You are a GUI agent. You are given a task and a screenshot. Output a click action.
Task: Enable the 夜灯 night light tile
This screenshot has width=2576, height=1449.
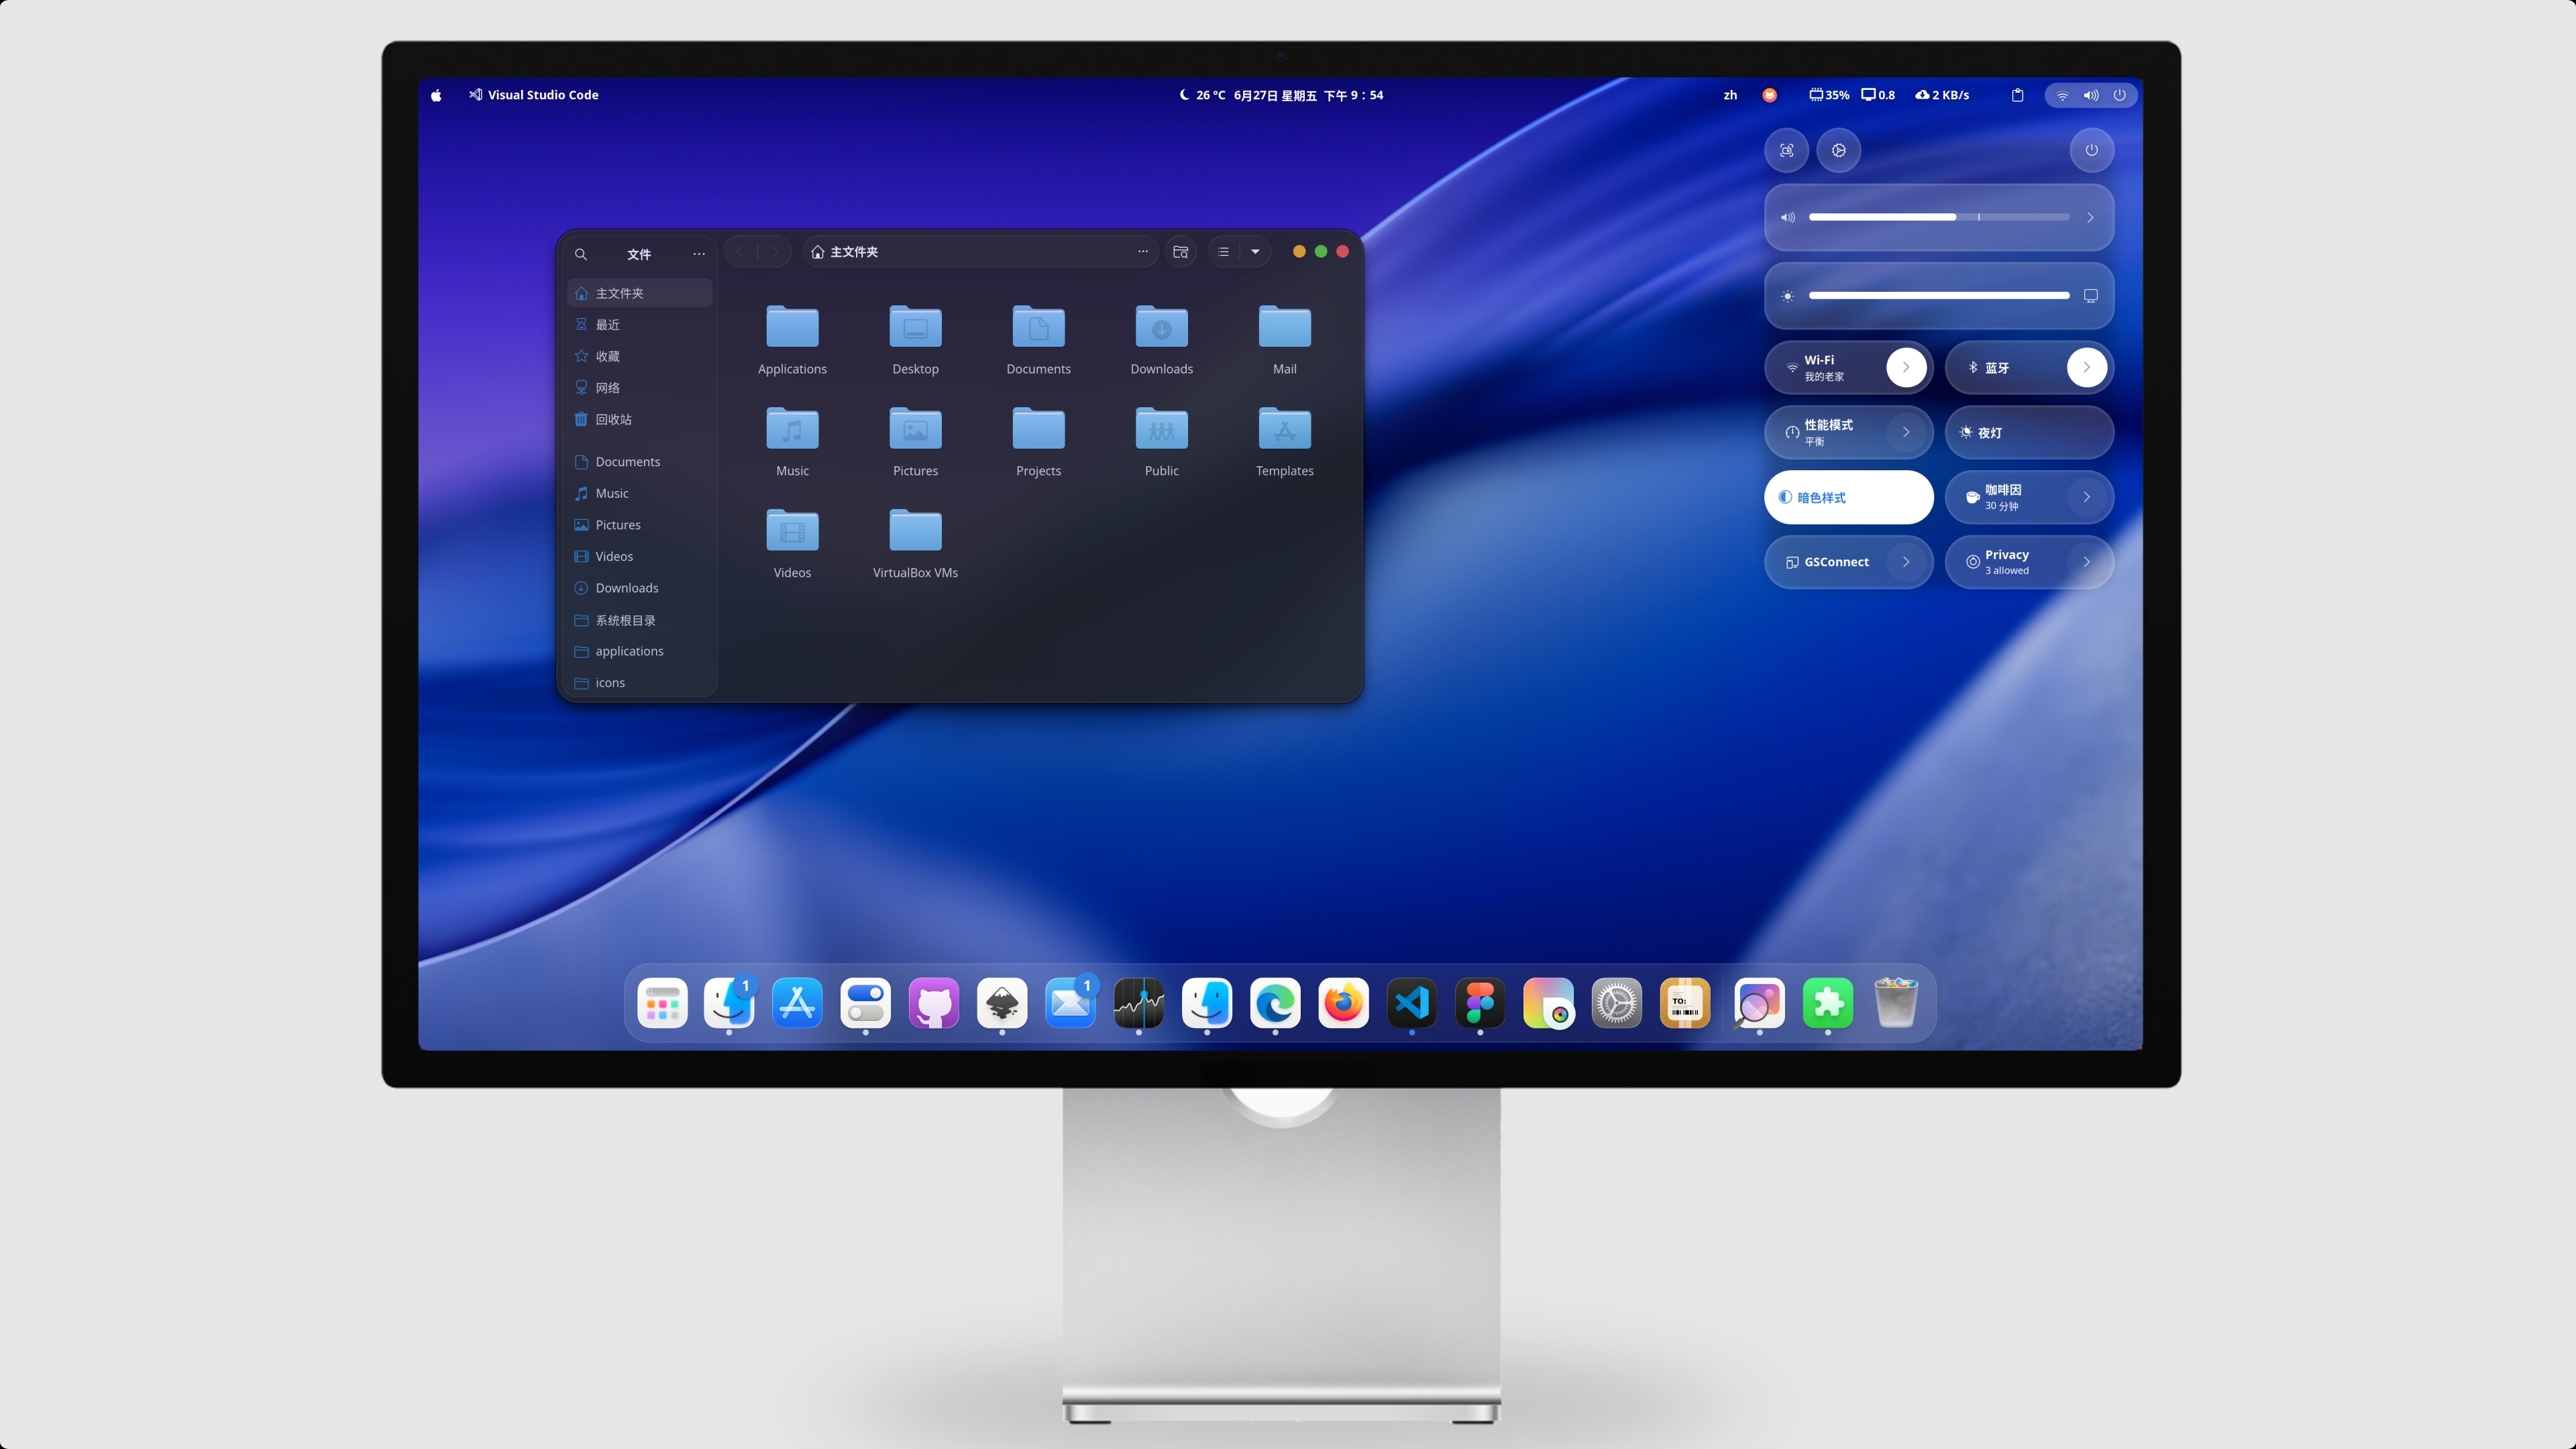coord(2029,432)
